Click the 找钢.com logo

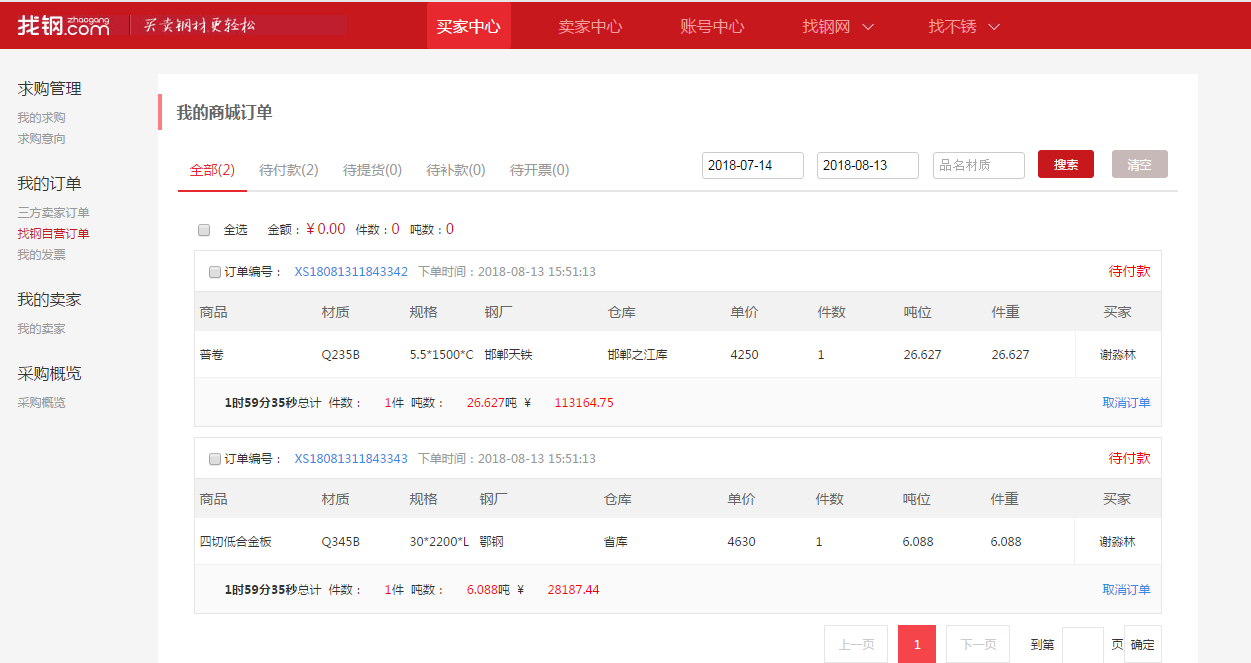click(63, 26)
